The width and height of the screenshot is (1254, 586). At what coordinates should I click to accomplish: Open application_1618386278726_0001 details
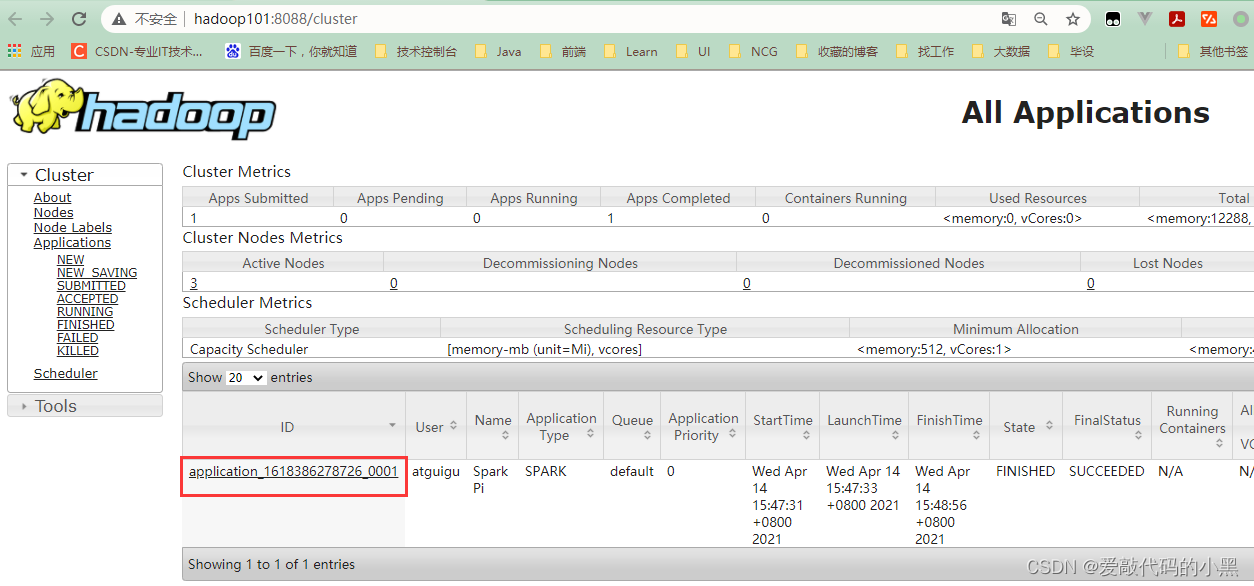tap(293, 471)
